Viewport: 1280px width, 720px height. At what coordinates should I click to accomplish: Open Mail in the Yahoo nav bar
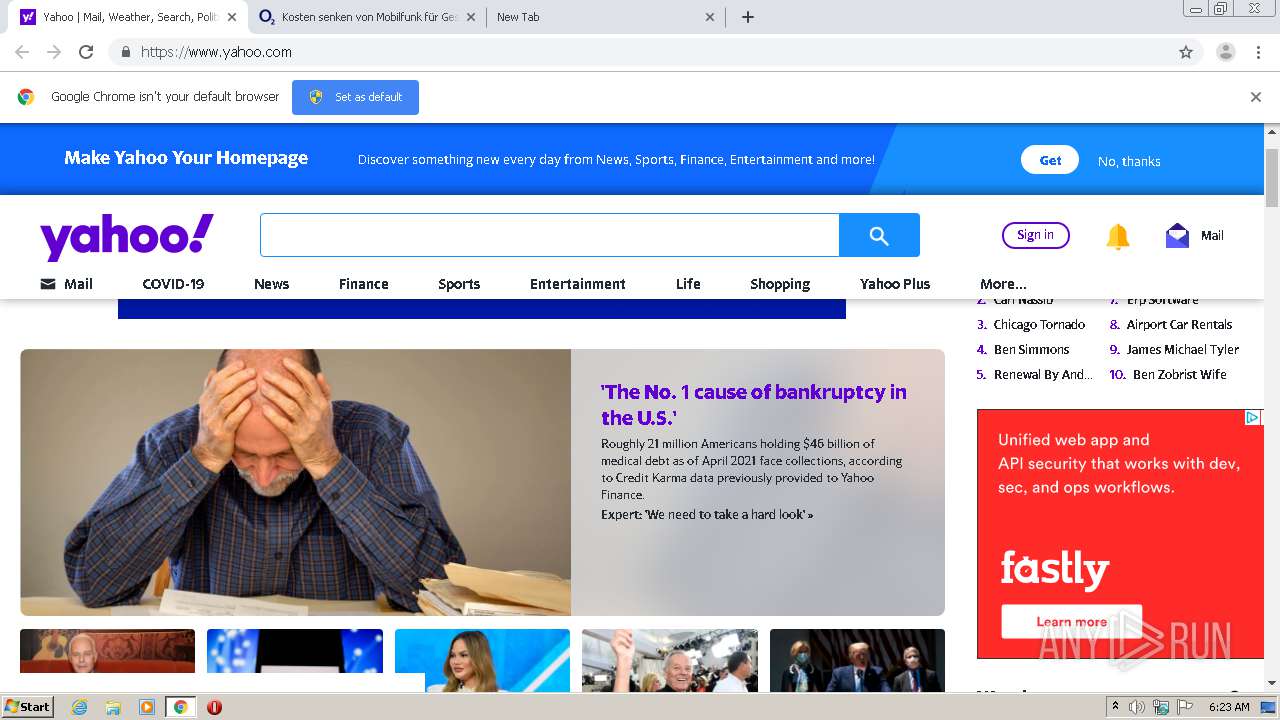[x=66, y=284]
